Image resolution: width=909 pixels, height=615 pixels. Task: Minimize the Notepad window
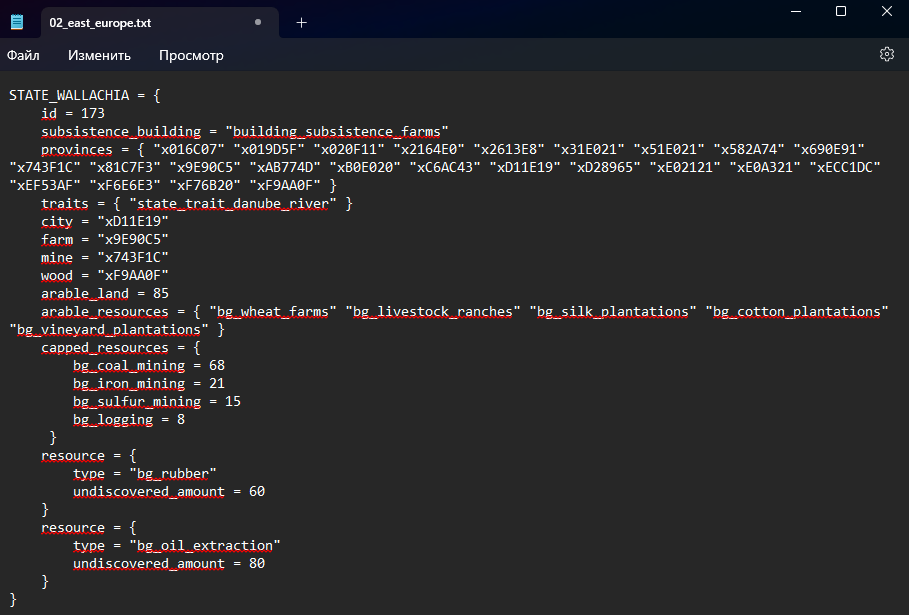click(x=795, y=11)
